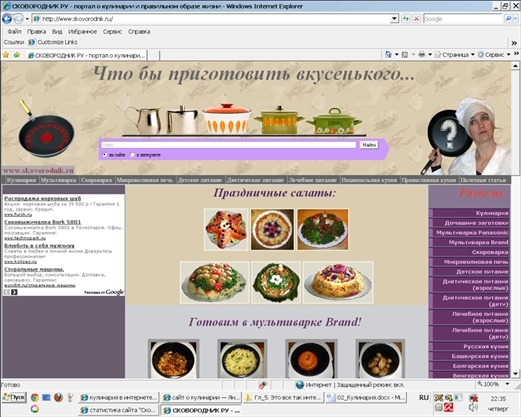Open the Правка menu
This screenshot has height=417, width=521.
tap(37, 32)
